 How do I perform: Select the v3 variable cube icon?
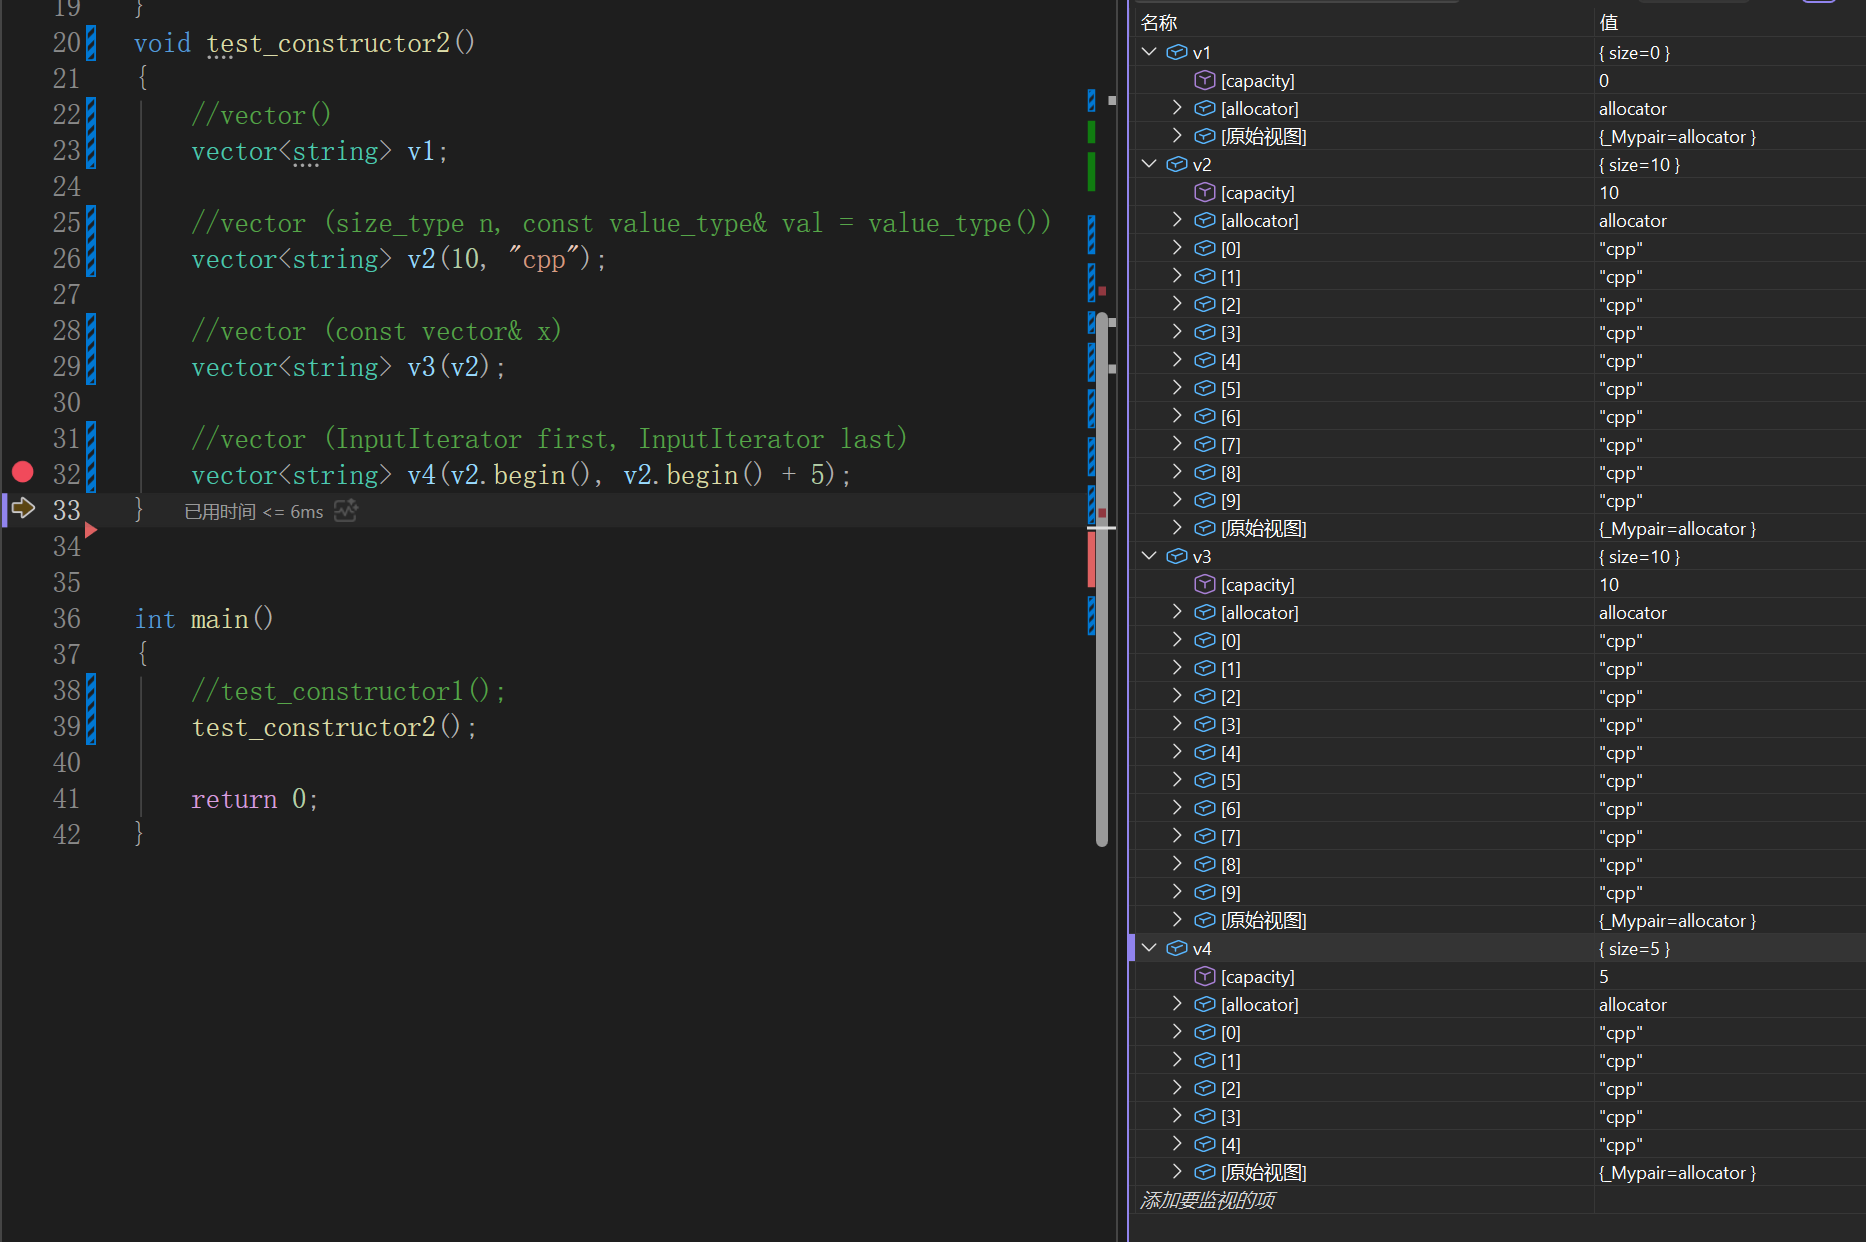pos(1177,556)
